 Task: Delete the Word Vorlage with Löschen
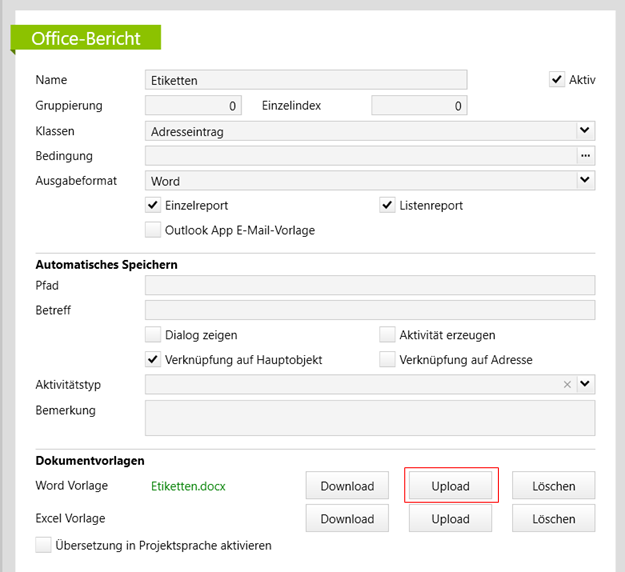tap(553, 486)
